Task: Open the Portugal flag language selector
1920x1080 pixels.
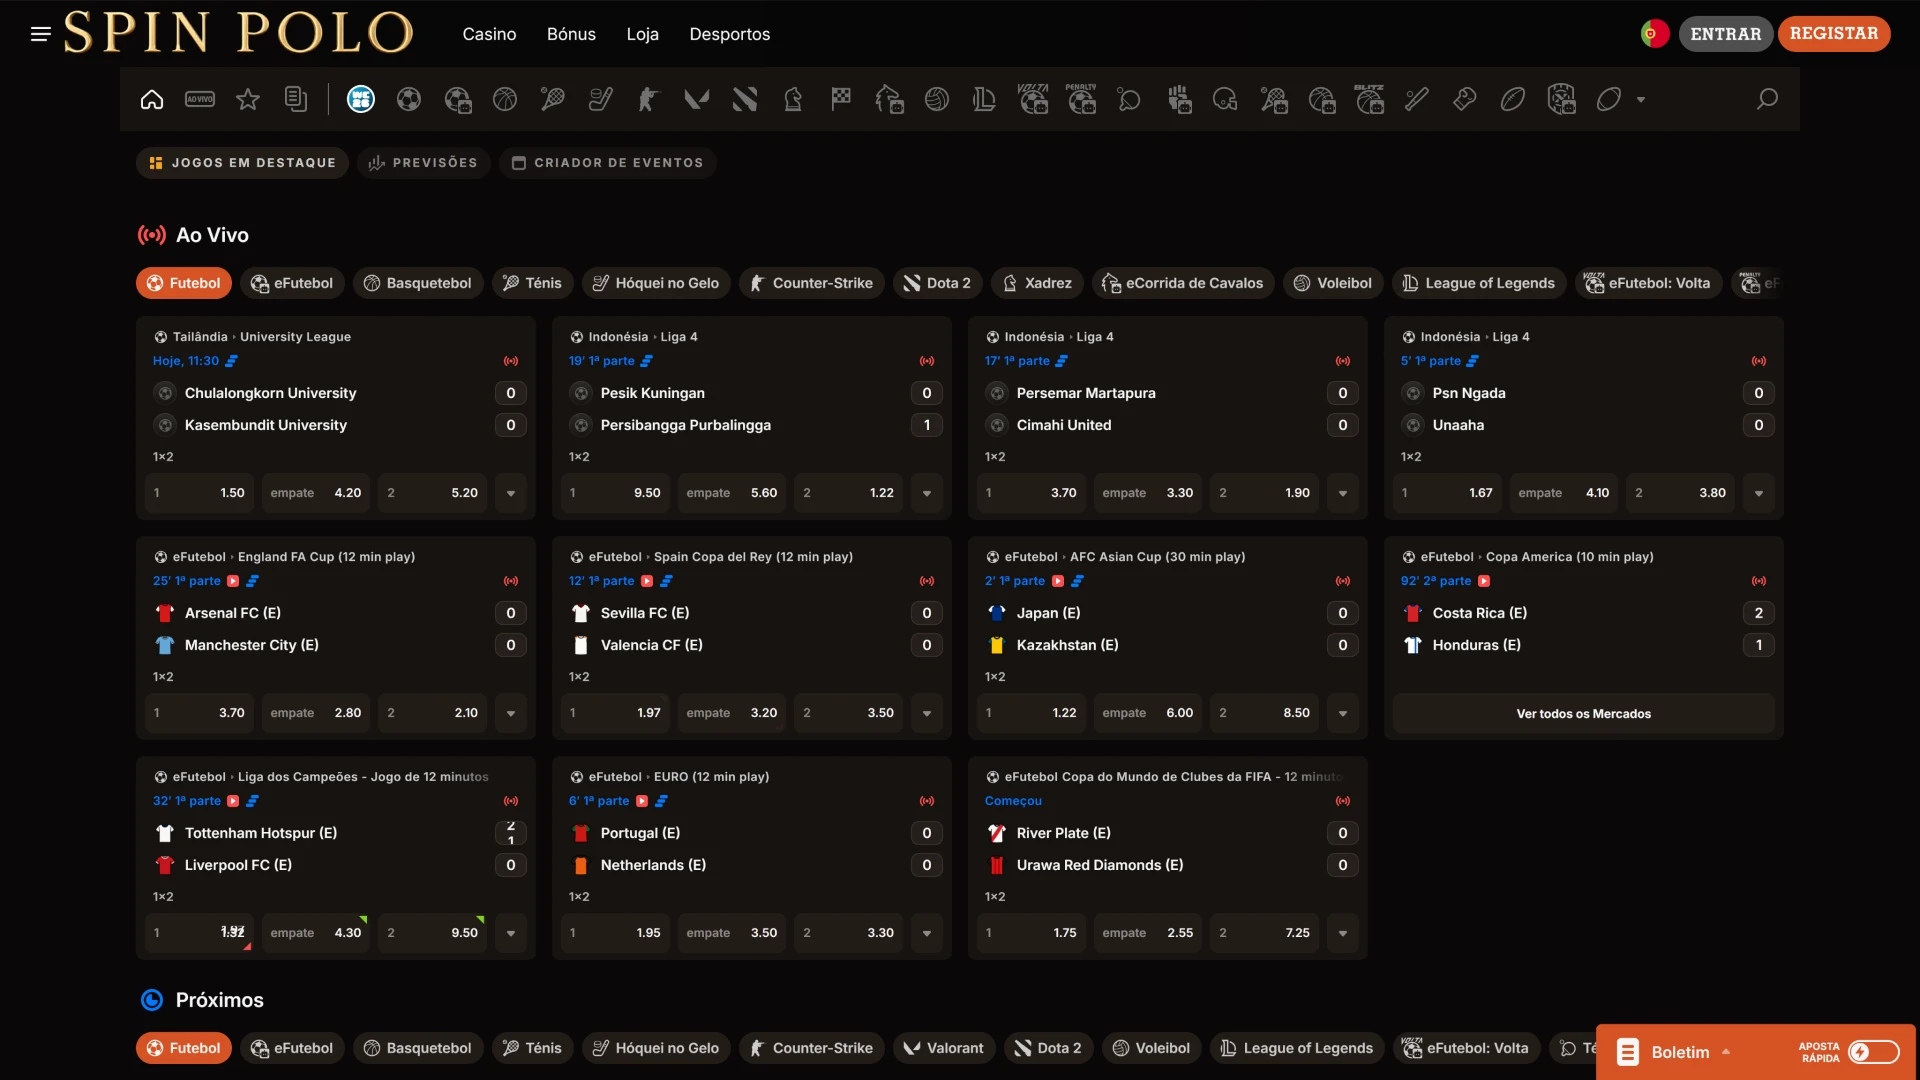Action: point(1654,34)
